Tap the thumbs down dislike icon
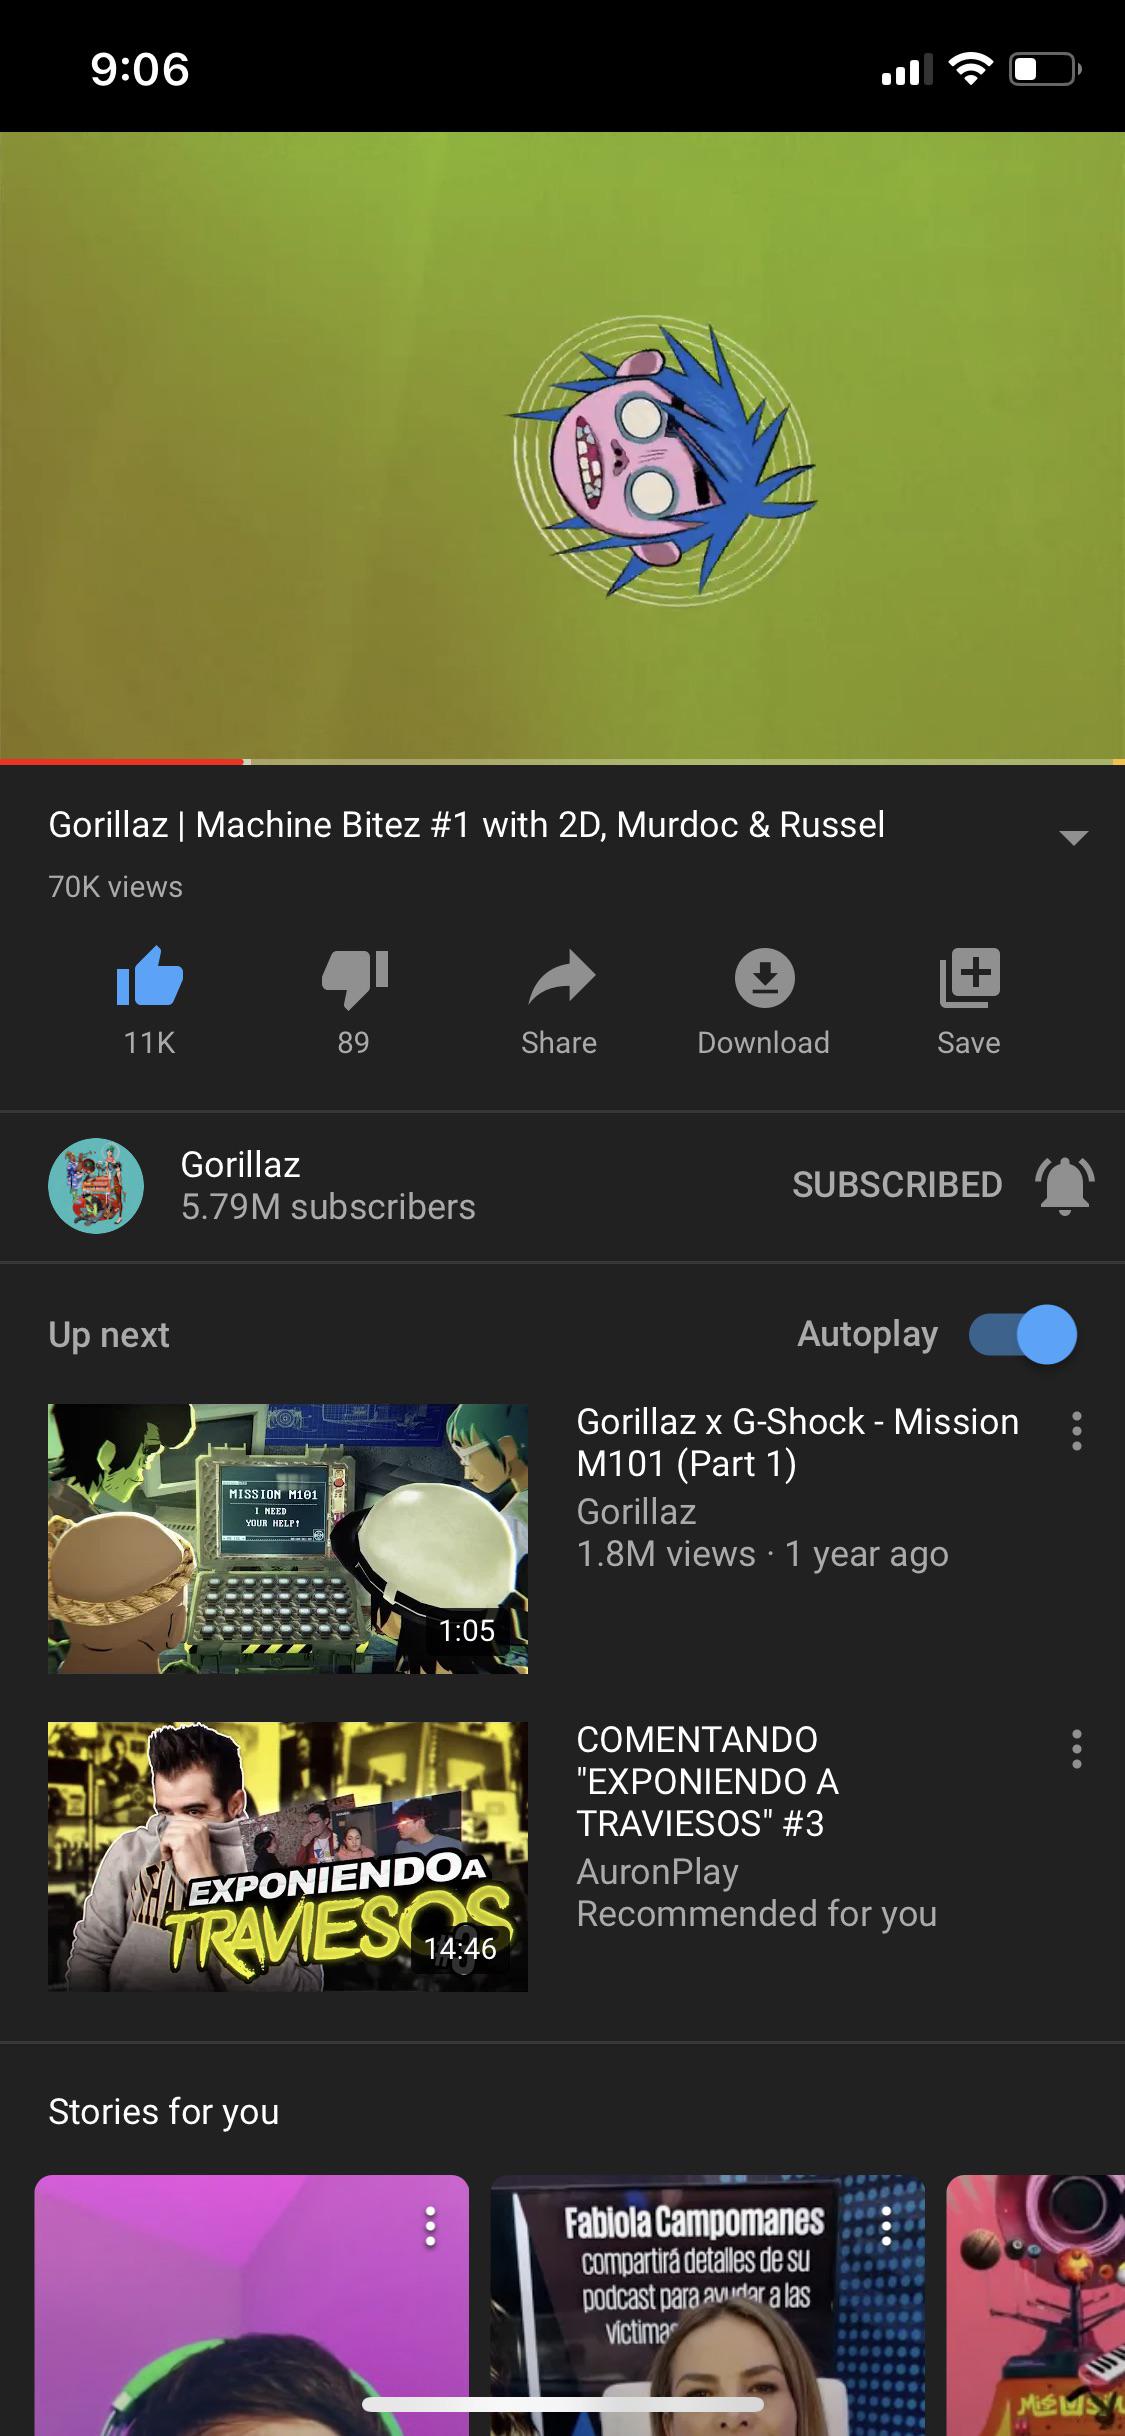Image resolution: width=1125 pixels, height=2436 pixels. [354, 977]
